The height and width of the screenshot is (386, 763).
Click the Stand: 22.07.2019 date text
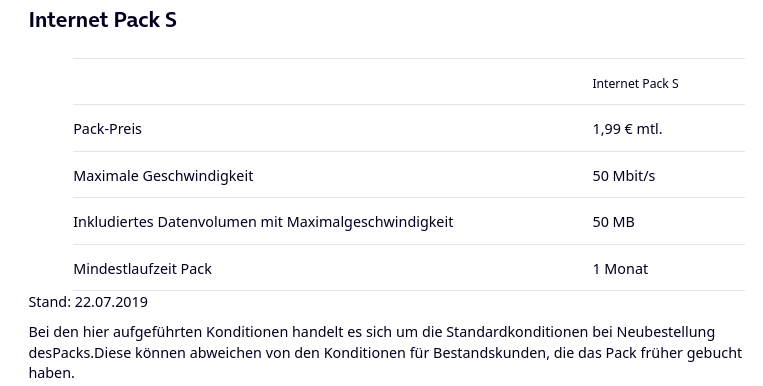click(x=88, y=302)
